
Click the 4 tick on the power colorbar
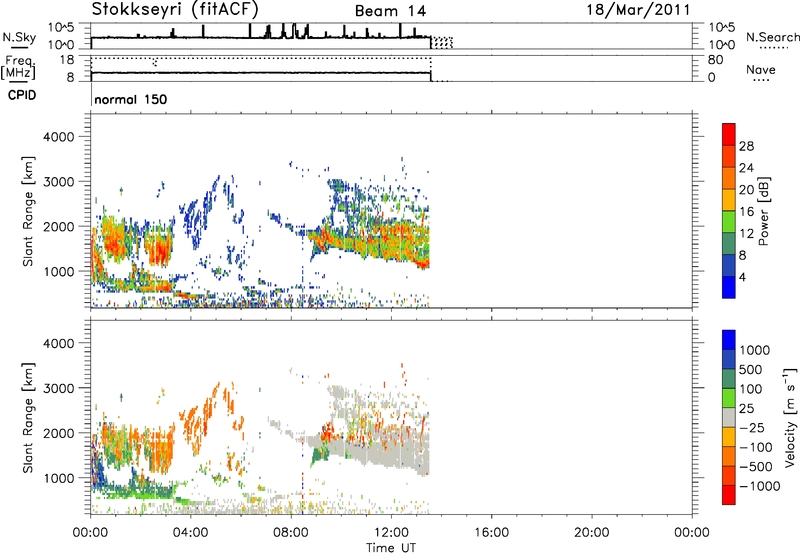point(742,277)
